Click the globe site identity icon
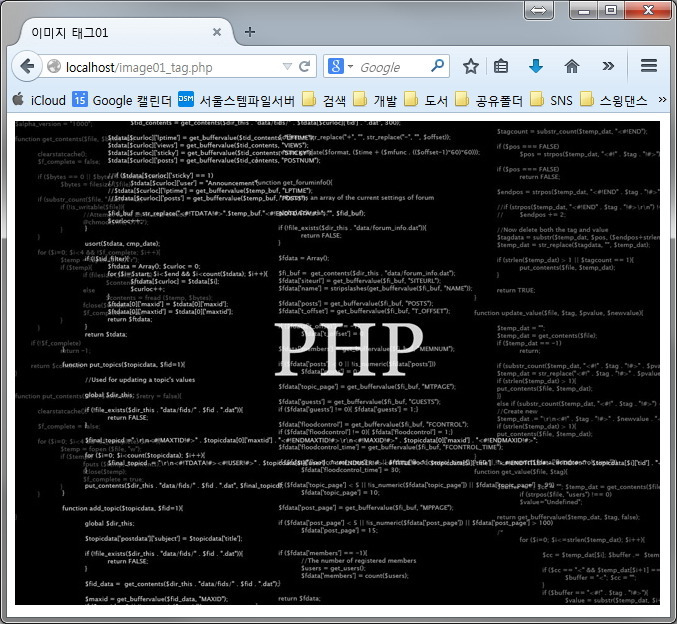Image resolution: width=677 pixels, height=624 pixels. click(x=54, y=67)
